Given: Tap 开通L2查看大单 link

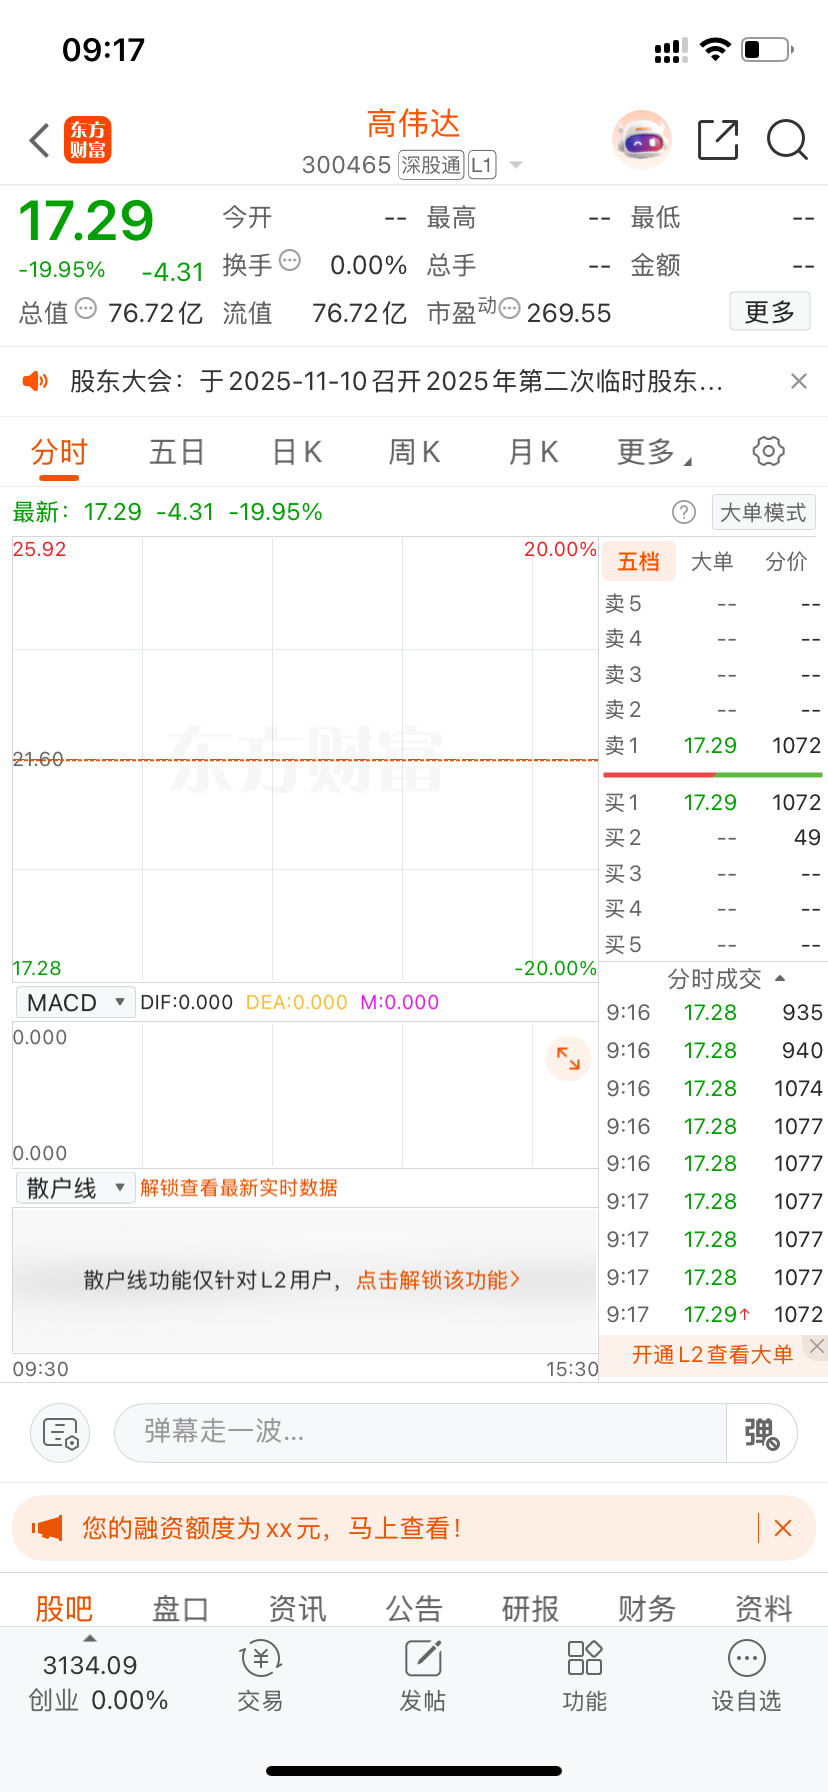Looking at the screenshot, I should coord(712,1355).
